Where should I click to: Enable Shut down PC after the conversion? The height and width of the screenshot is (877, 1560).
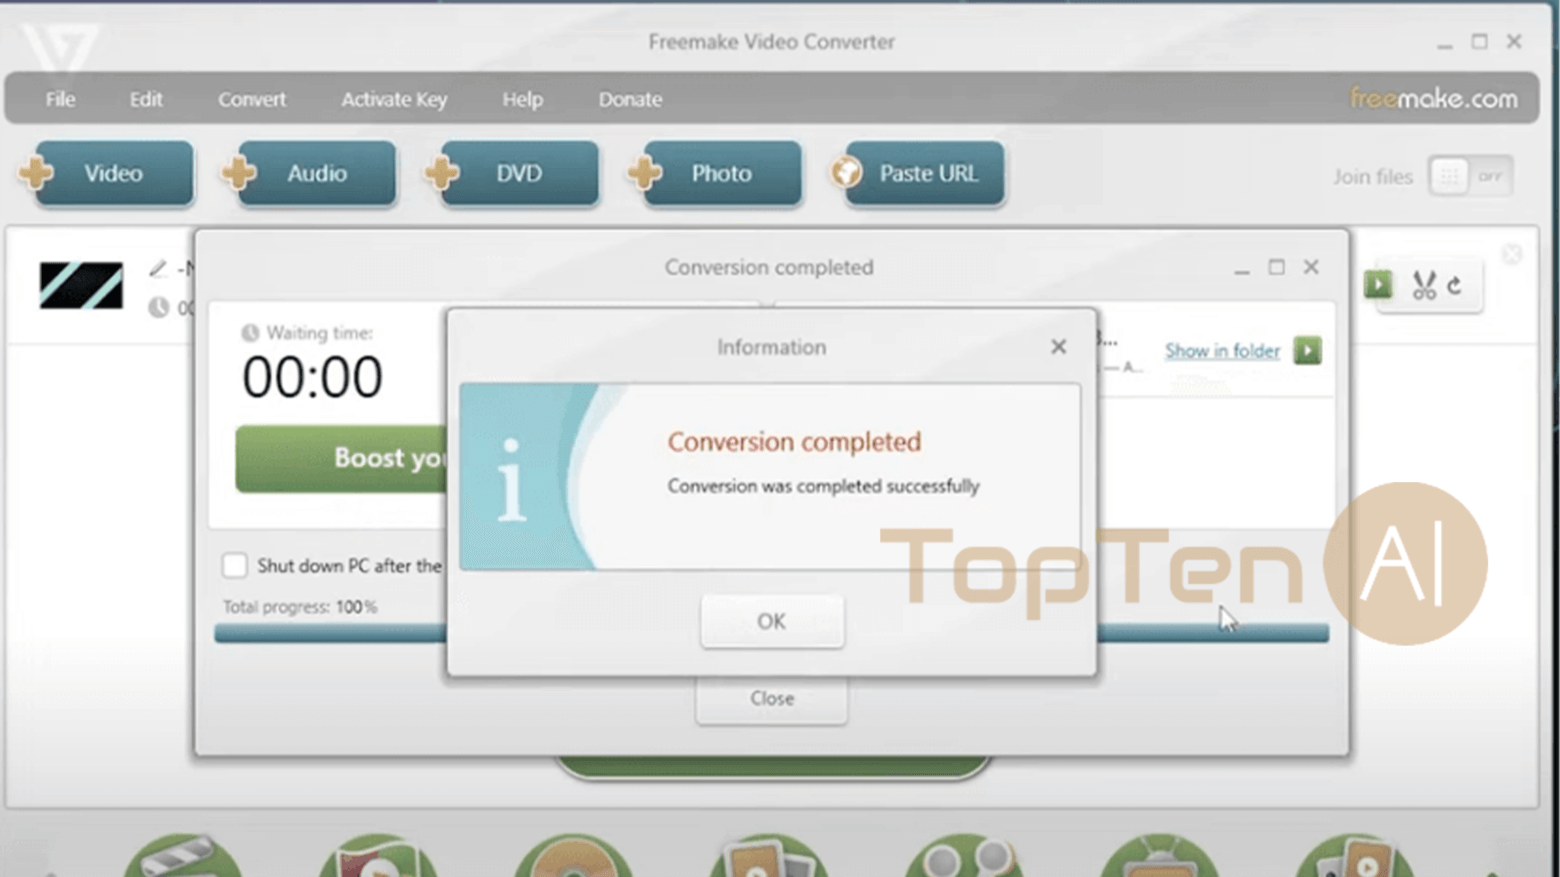click(x=234, y=565)
